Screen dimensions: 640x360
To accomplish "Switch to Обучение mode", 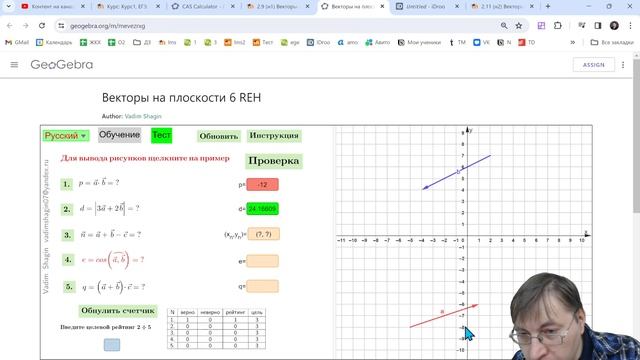I will point(120,135).
